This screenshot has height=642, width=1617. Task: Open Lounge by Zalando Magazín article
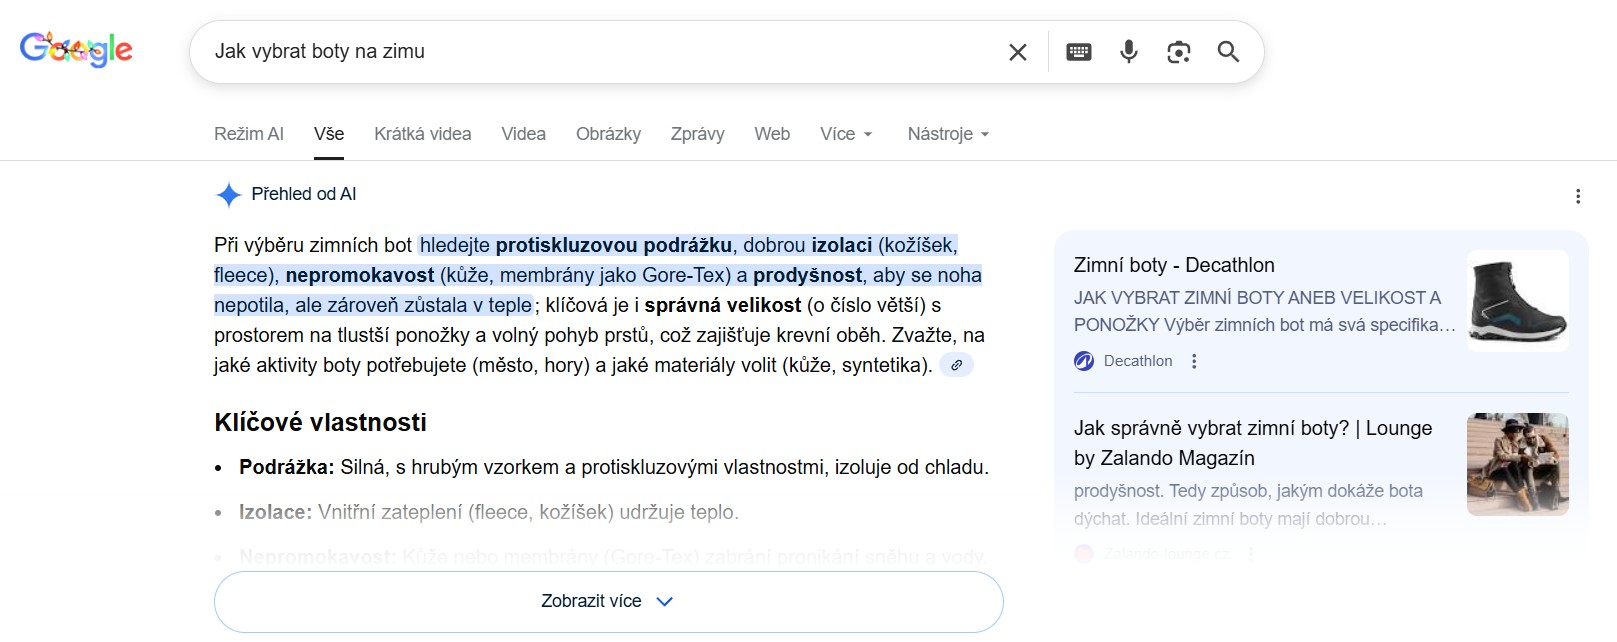1253,443
